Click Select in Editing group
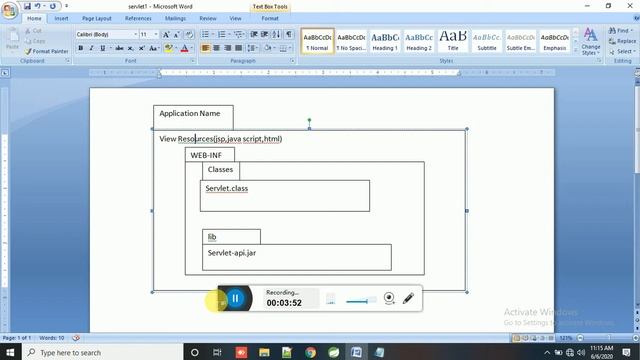This screenshot has width=640, height=360. [x=621, y=51]
